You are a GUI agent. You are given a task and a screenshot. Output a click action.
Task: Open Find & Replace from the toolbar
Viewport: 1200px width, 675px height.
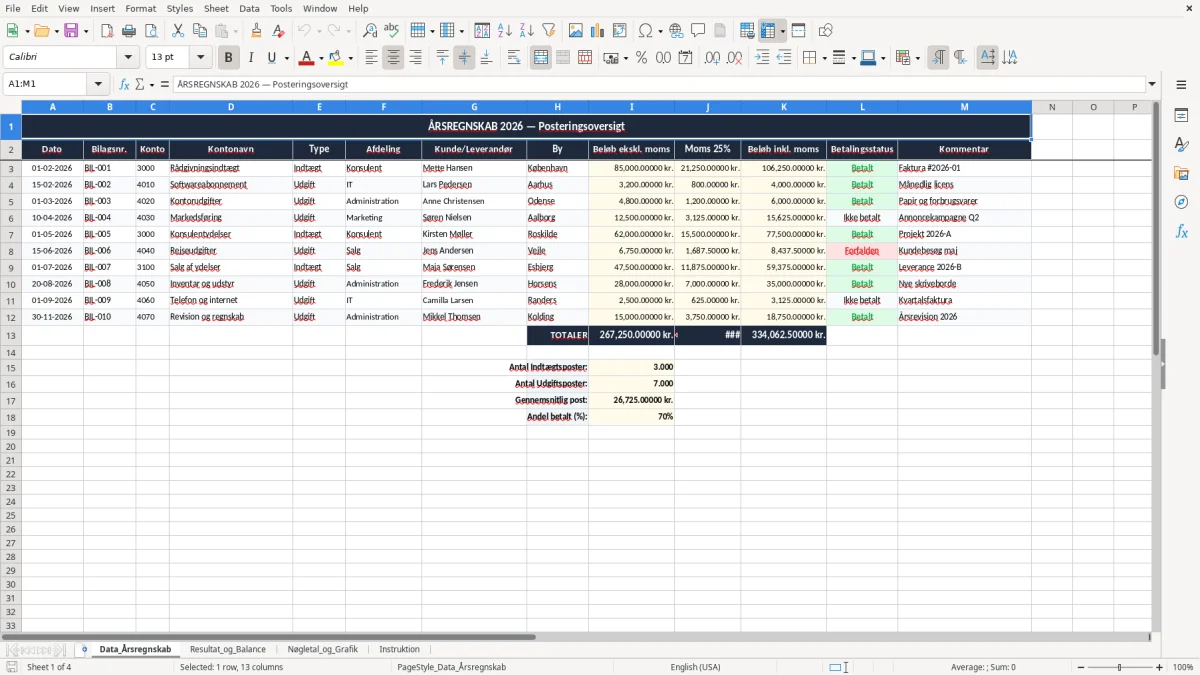point(370,31)
